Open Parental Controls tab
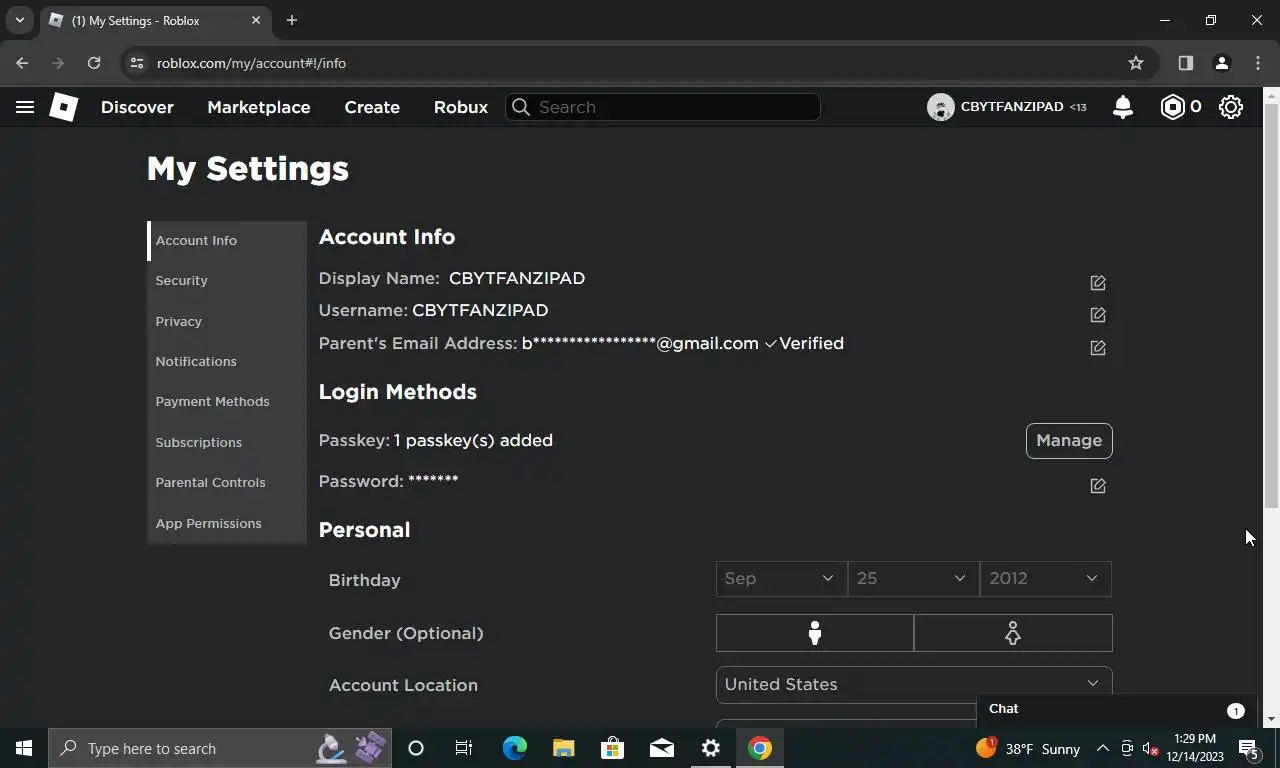Screen dimensions: 1280x768 [227, 482]
